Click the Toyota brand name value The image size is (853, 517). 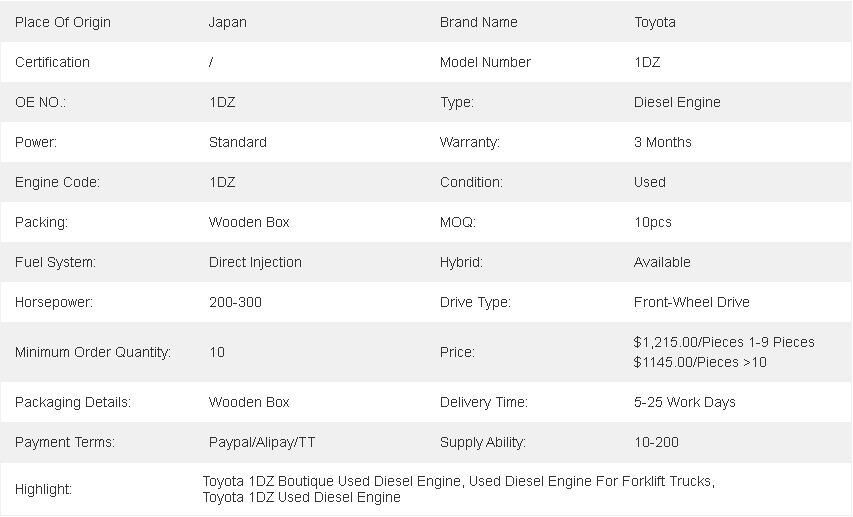654,22
